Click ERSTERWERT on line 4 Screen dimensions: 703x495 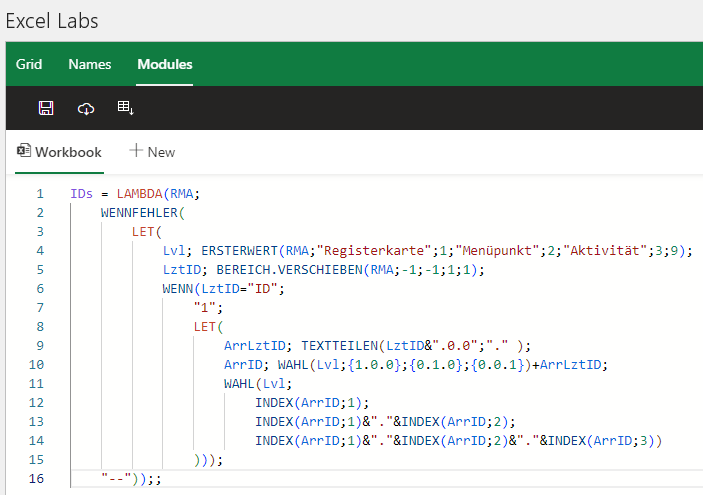pyautogui.click(x=239, y=251)
